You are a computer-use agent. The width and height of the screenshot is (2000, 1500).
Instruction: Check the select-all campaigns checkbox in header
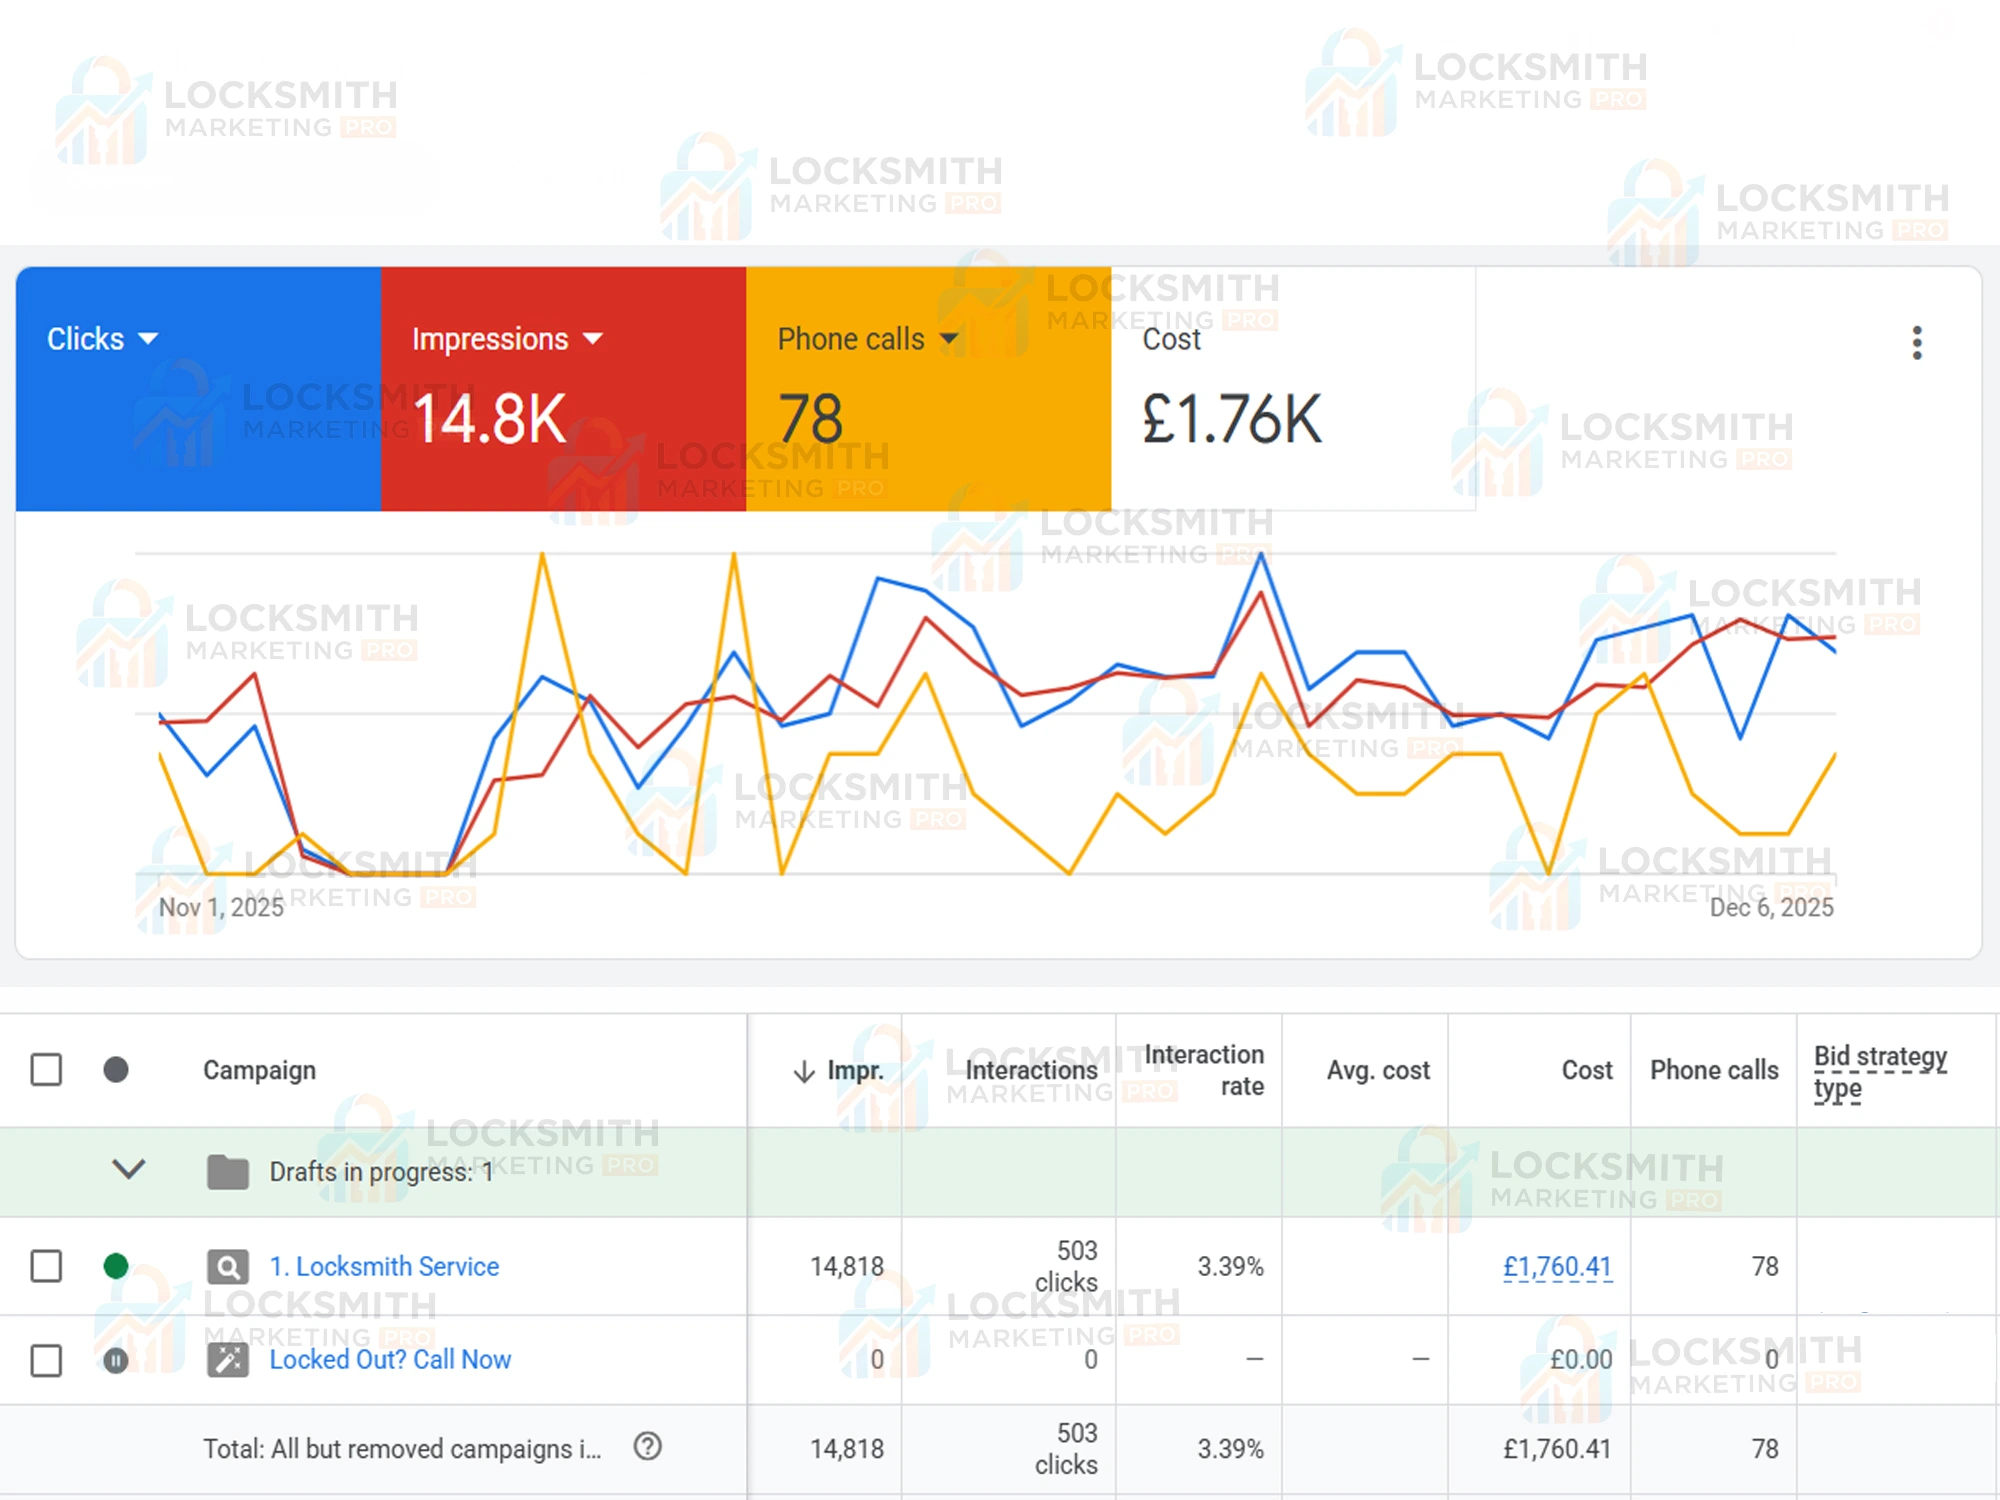point(46,1070)
